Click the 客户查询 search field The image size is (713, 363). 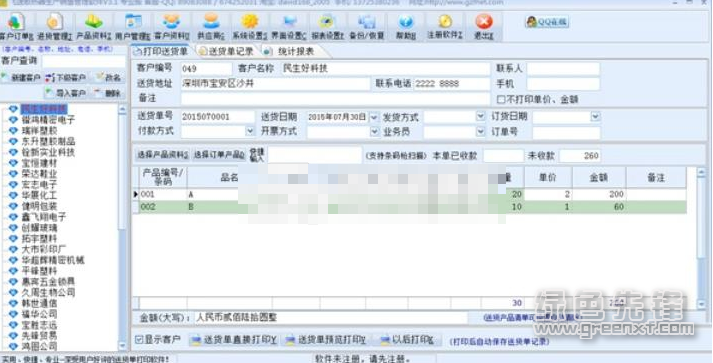pos(83,61)
